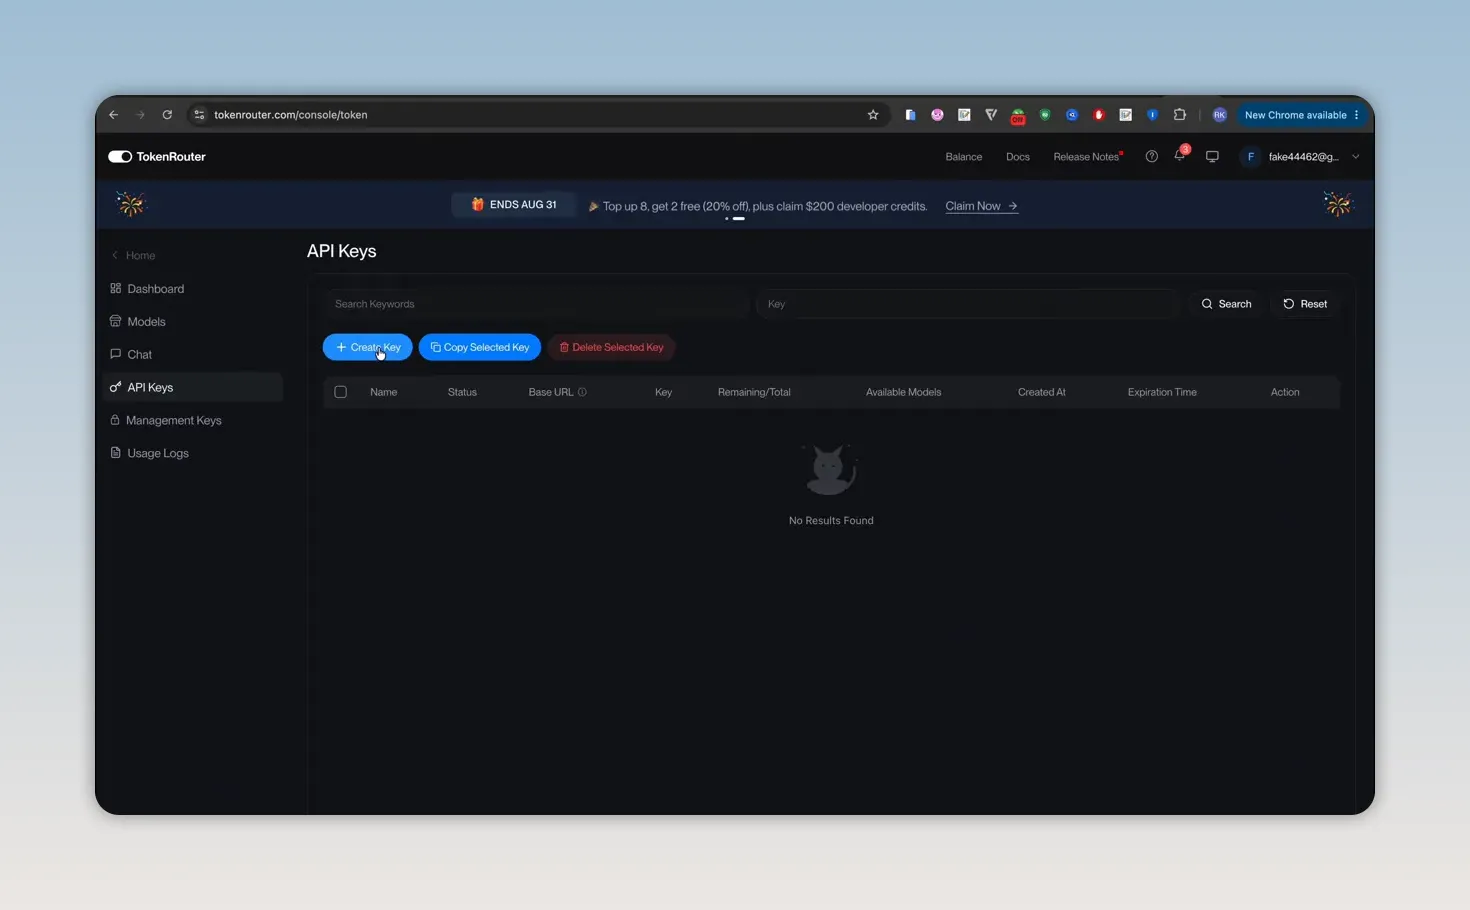1470x910 pixels.
Task: Reload the page with the refresh icon
Action: (x=167, y=115)
